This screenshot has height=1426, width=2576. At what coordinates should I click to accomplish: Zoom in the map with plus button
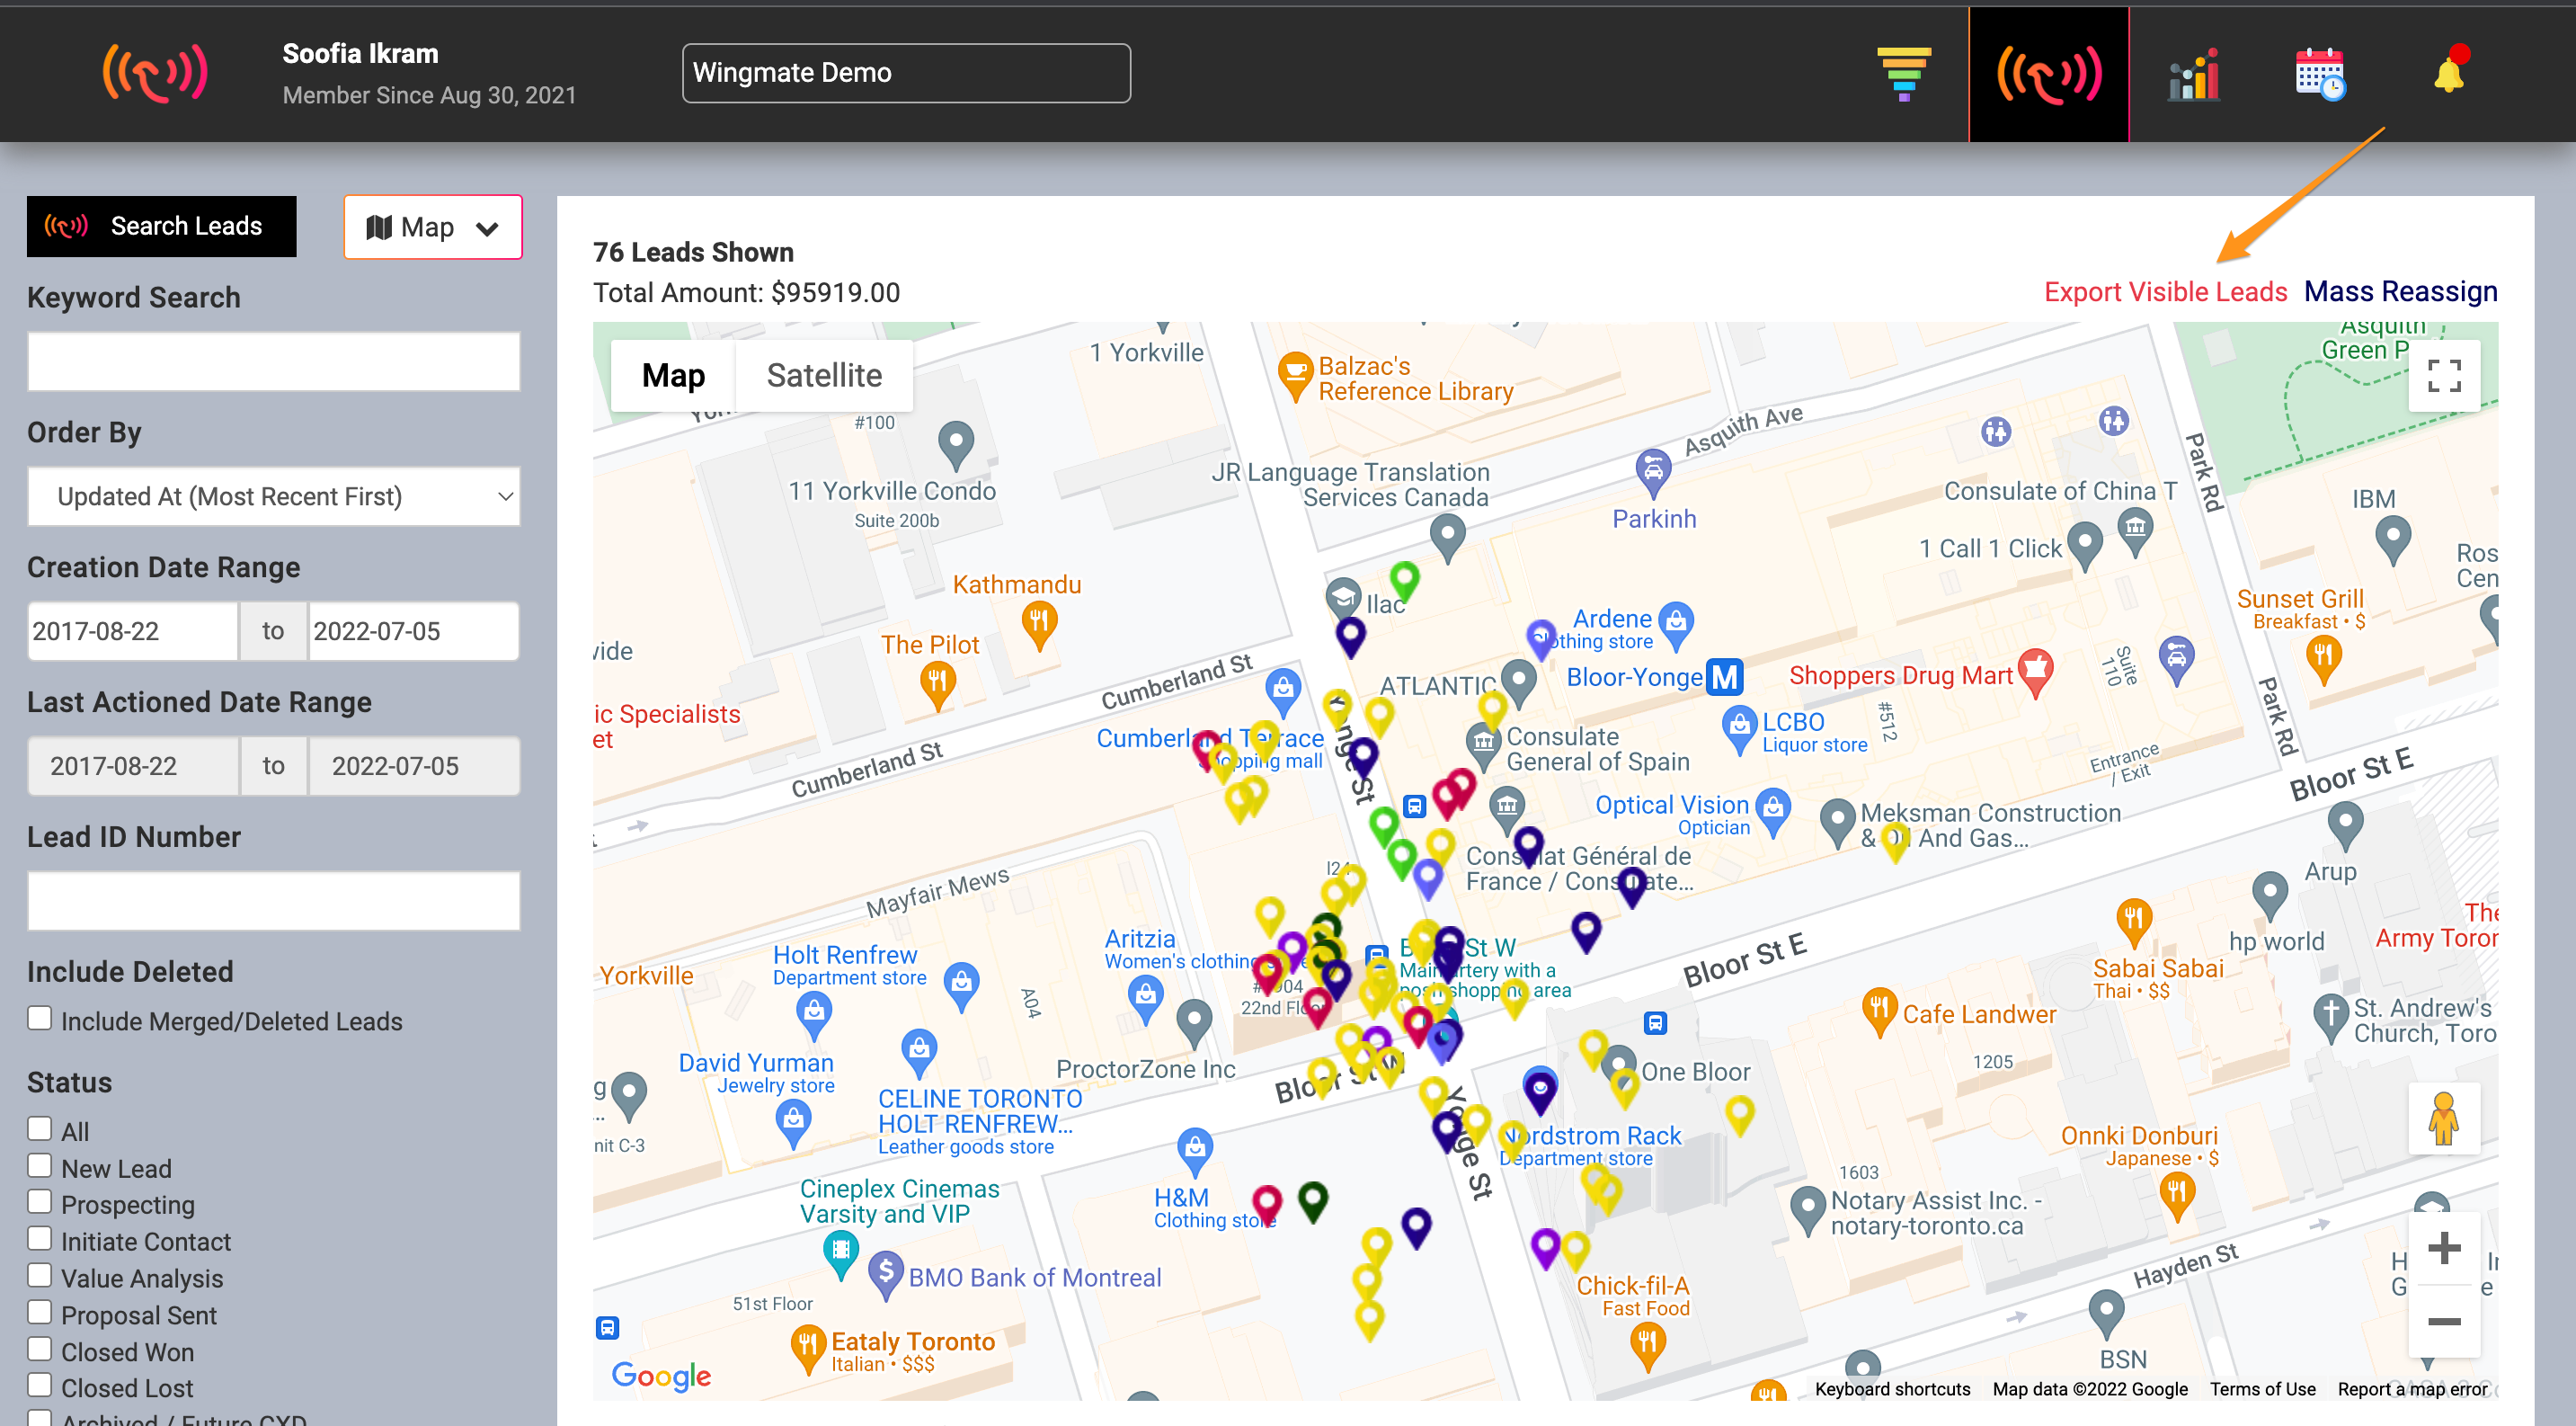click(x=2444, y=1248)
